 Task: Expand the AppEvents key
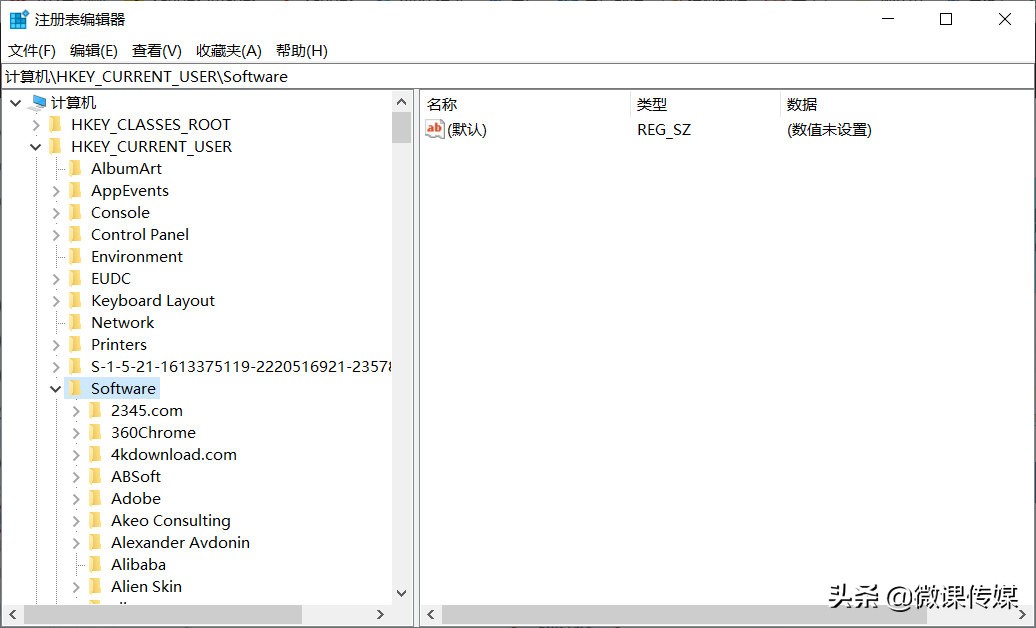[56, 190]
